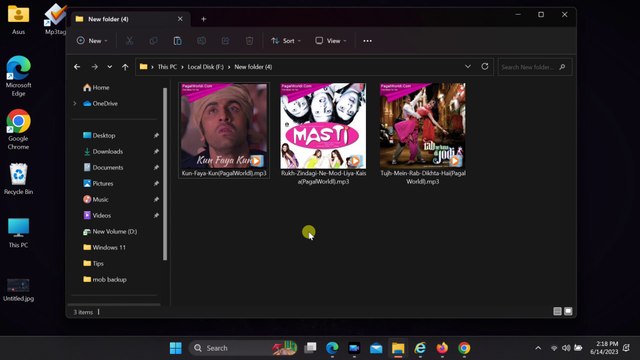This screenshot has width=640, height=360.
Task: Open Pictures in navigation pane
Action: pyautogui.click(x=98, y=183)
